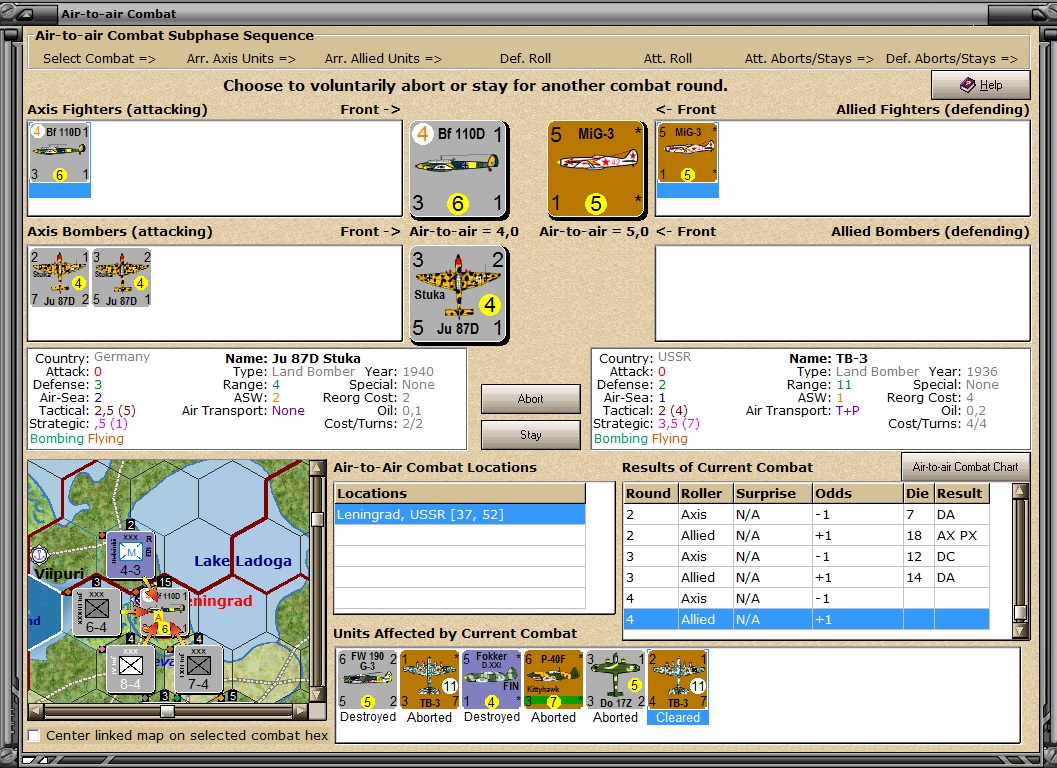Viewport: 1057px width, 768px height.
Task: Click the die value 7 cell
Action: point(918,514)
